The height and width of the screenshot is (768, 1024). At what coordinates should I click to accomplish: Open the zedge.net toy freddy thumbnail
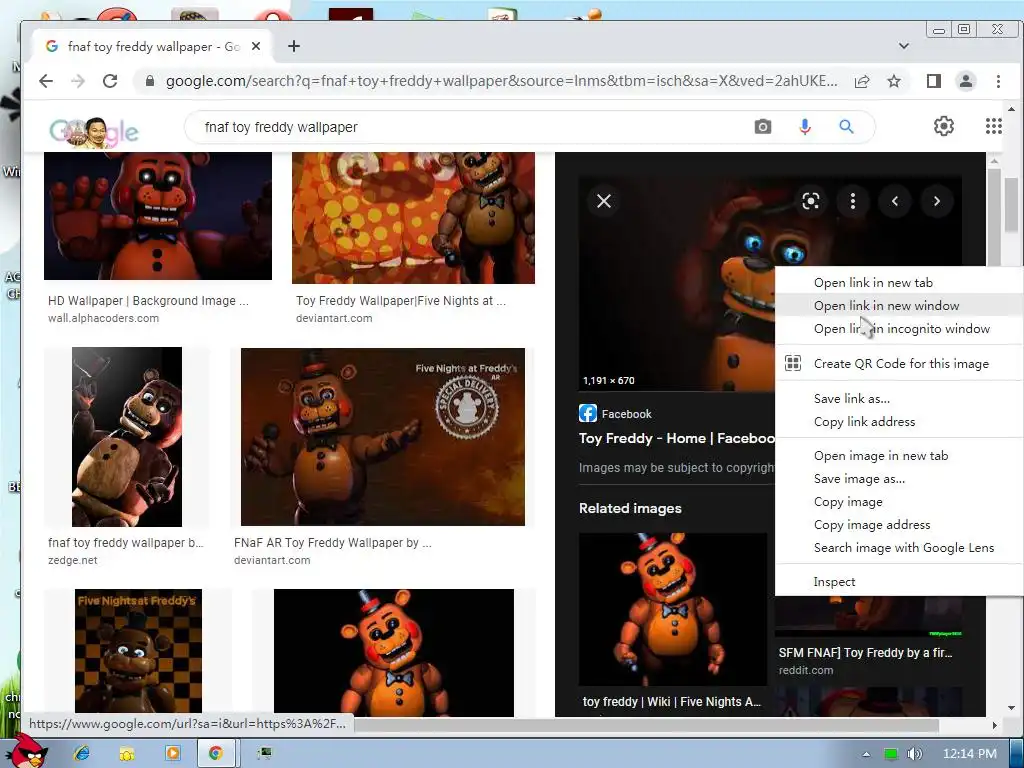coord(127,437)
